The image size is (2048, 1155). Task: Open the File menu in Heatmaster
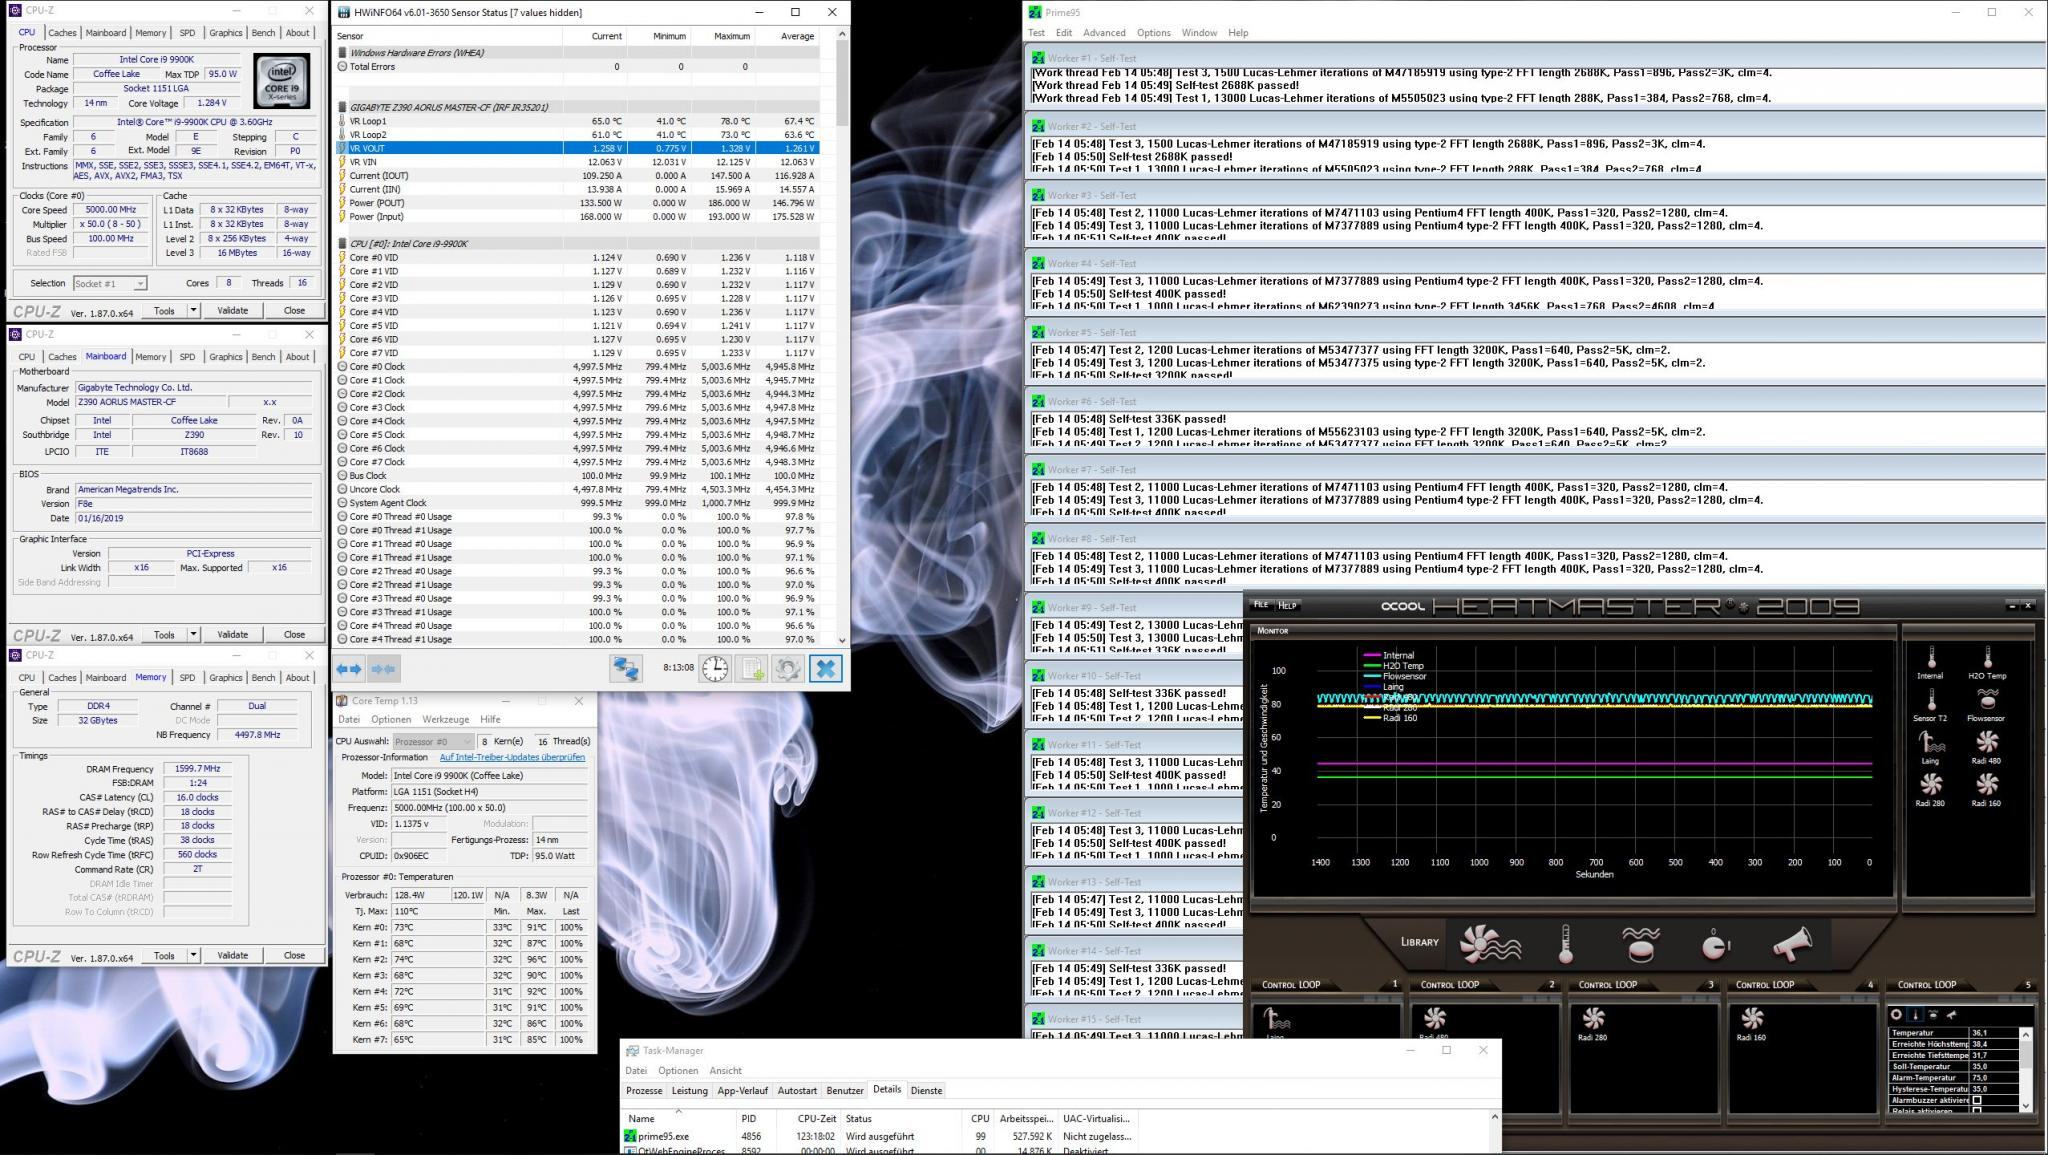(x=1261, y=605)
